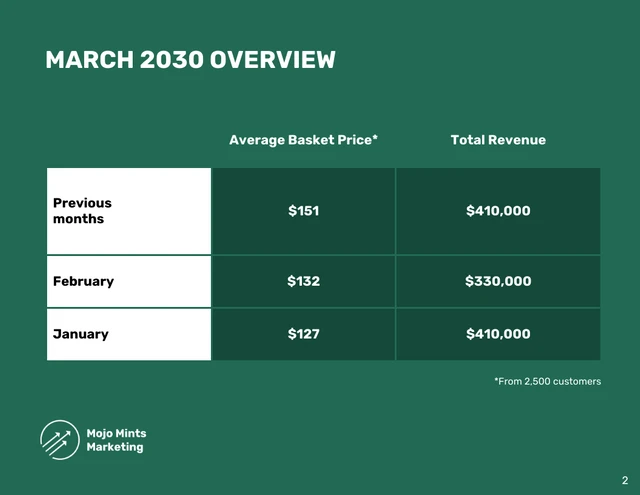Select the word Marketing beside the logo
The width and height of the screenshot is (640, 495).
(115, 447)
